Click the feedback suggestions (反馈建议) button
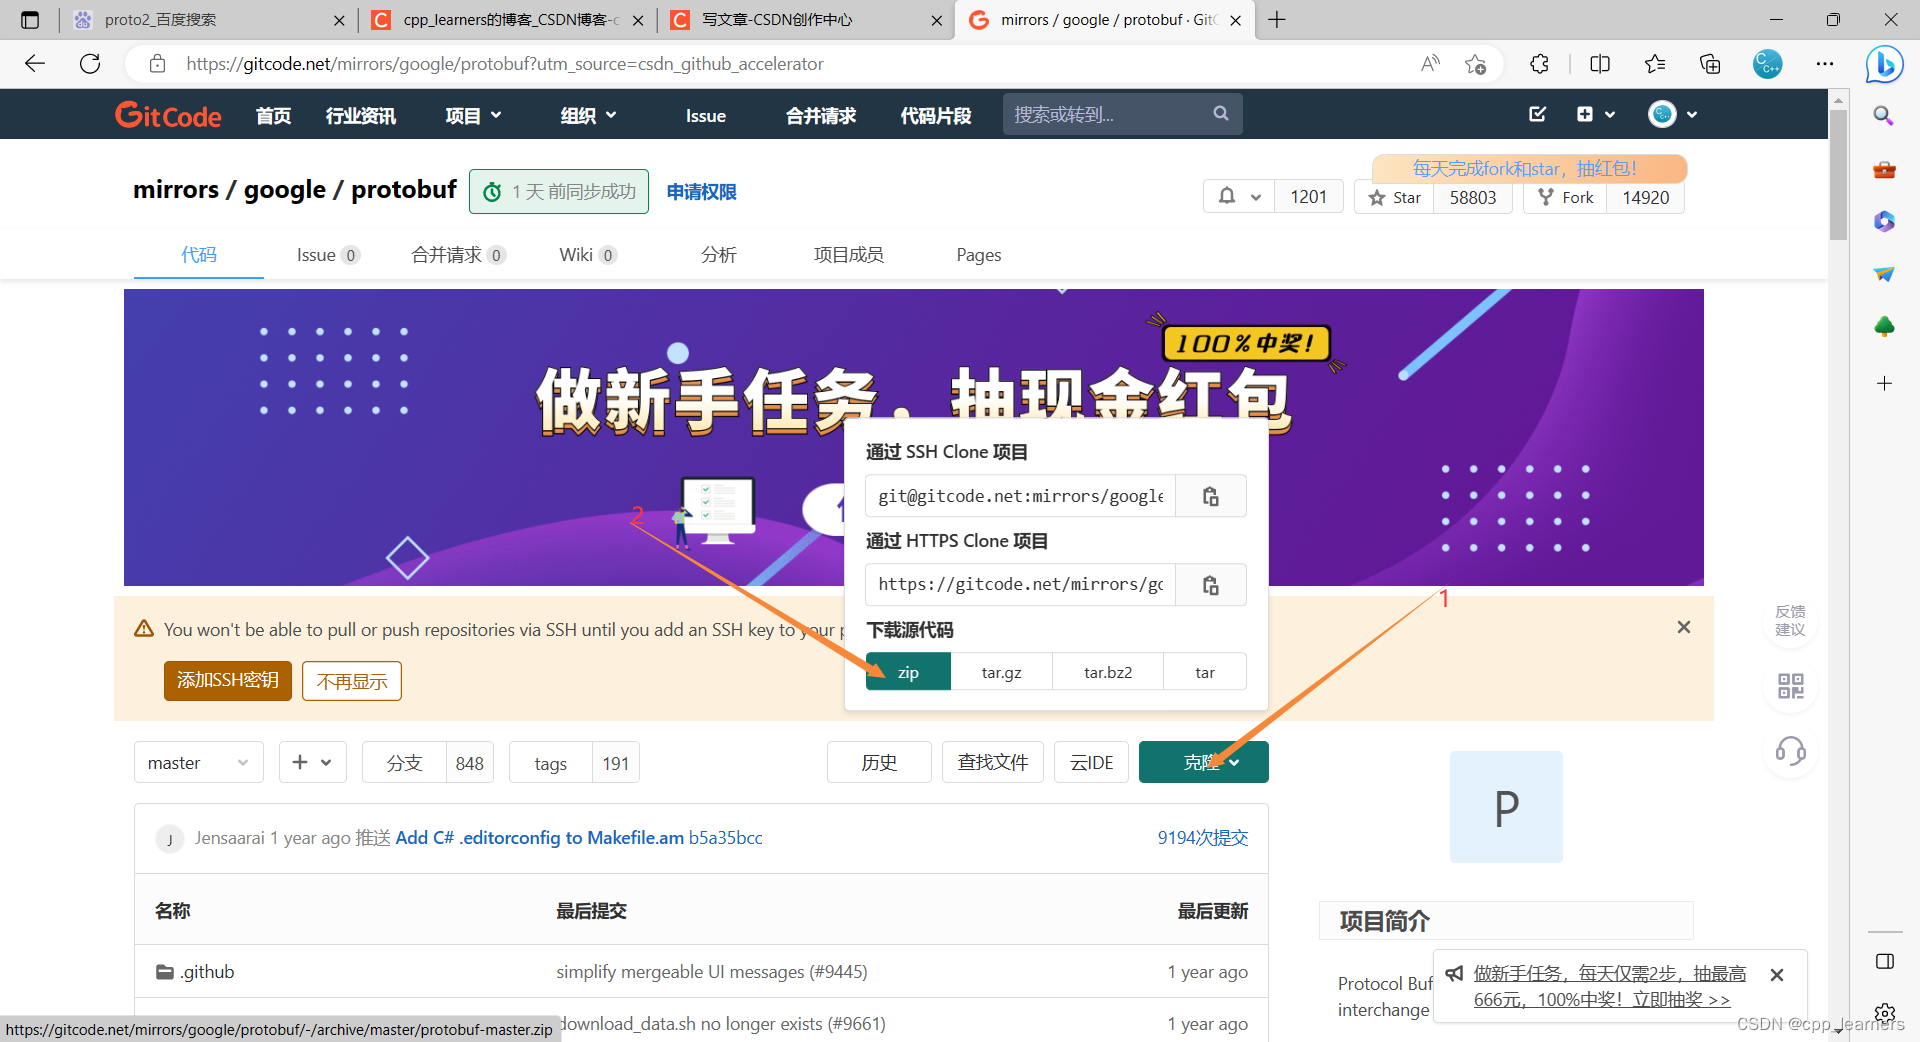Viewport: 1920px width, 1042px height. [1790, 620]
